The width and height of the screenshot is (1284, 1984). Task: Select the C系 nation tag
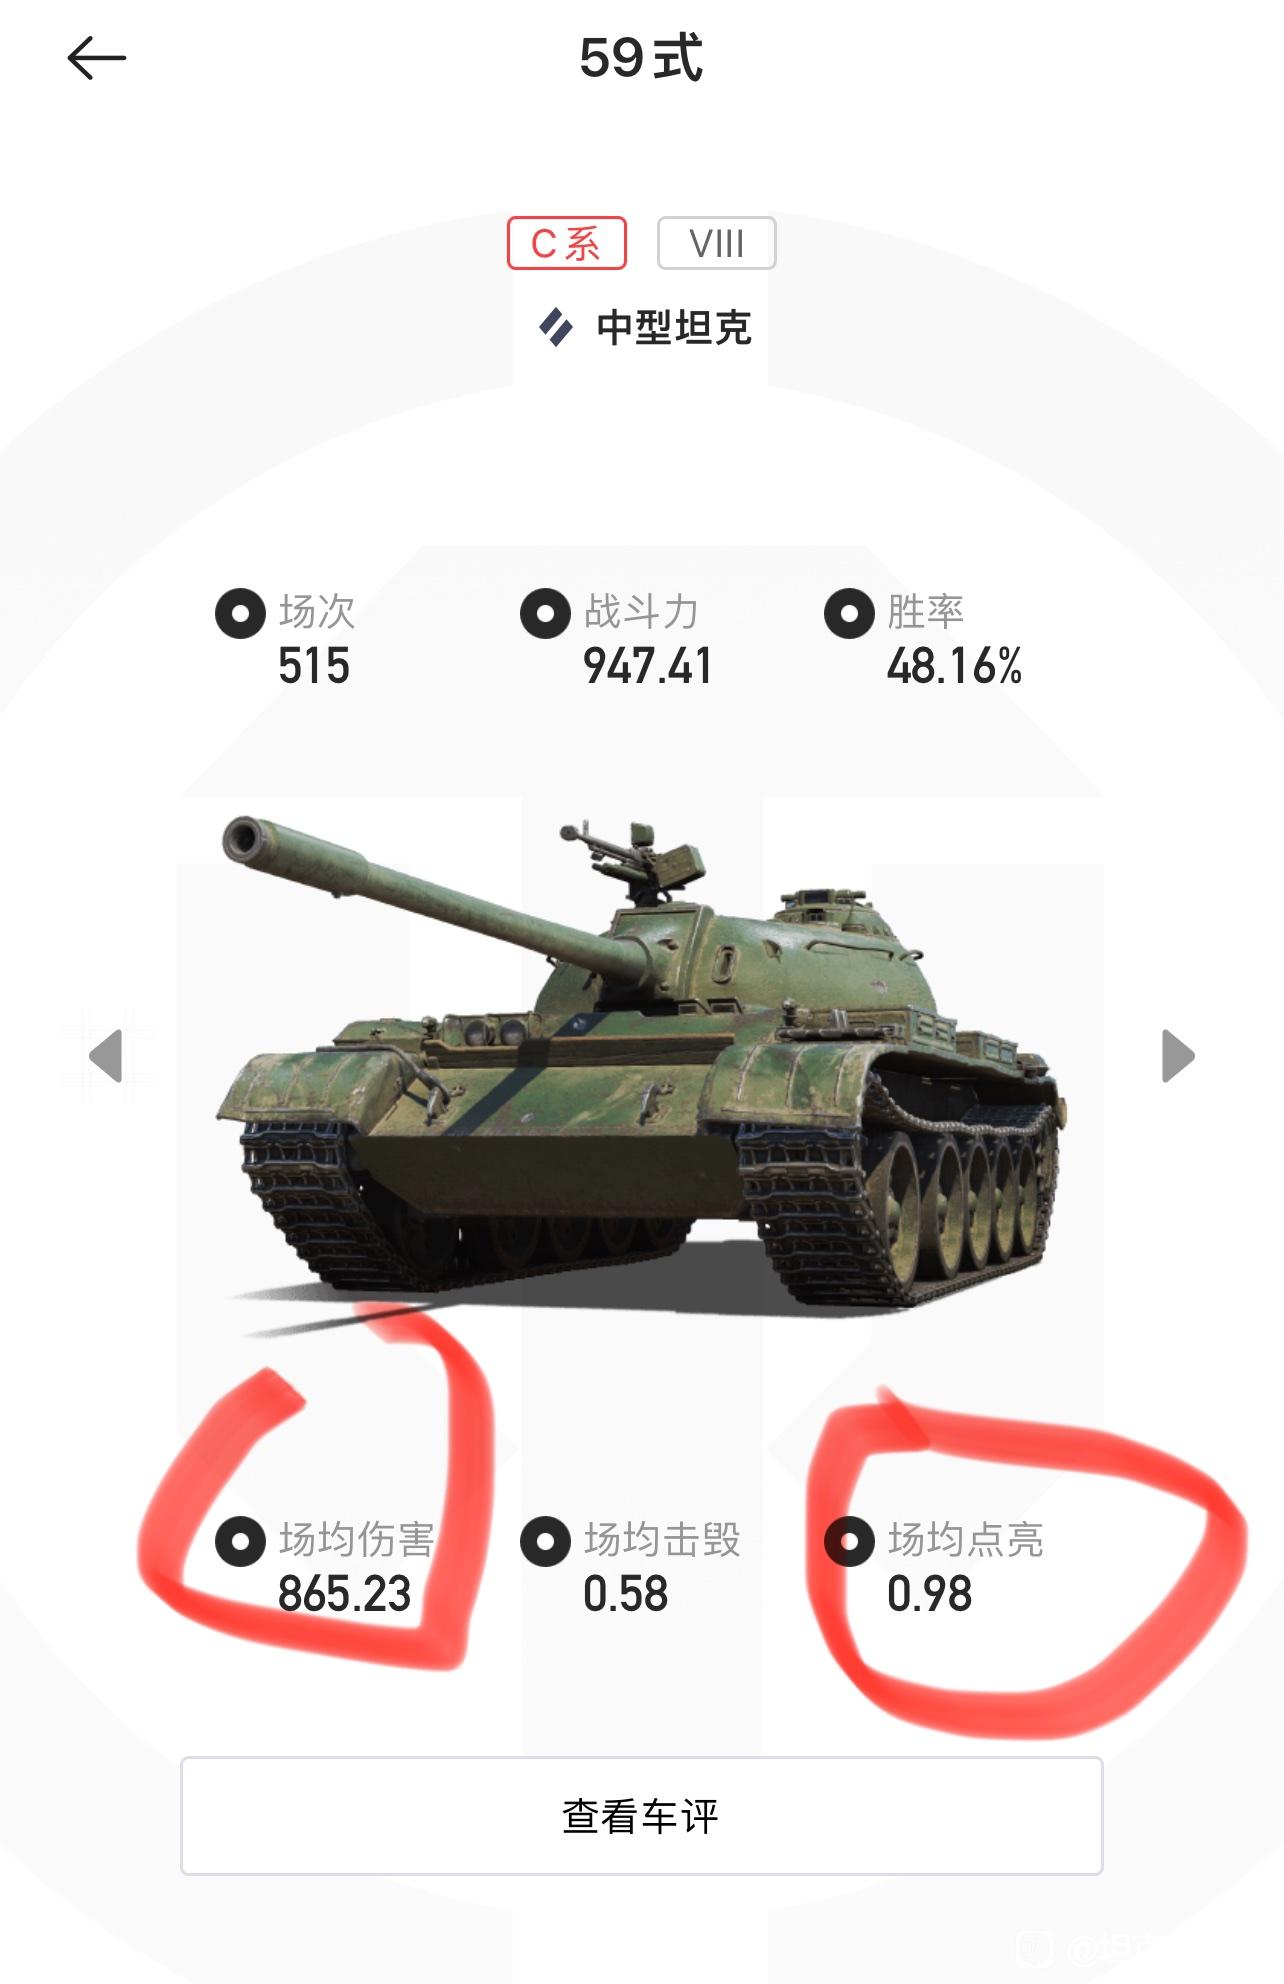(x=567, y=243)
